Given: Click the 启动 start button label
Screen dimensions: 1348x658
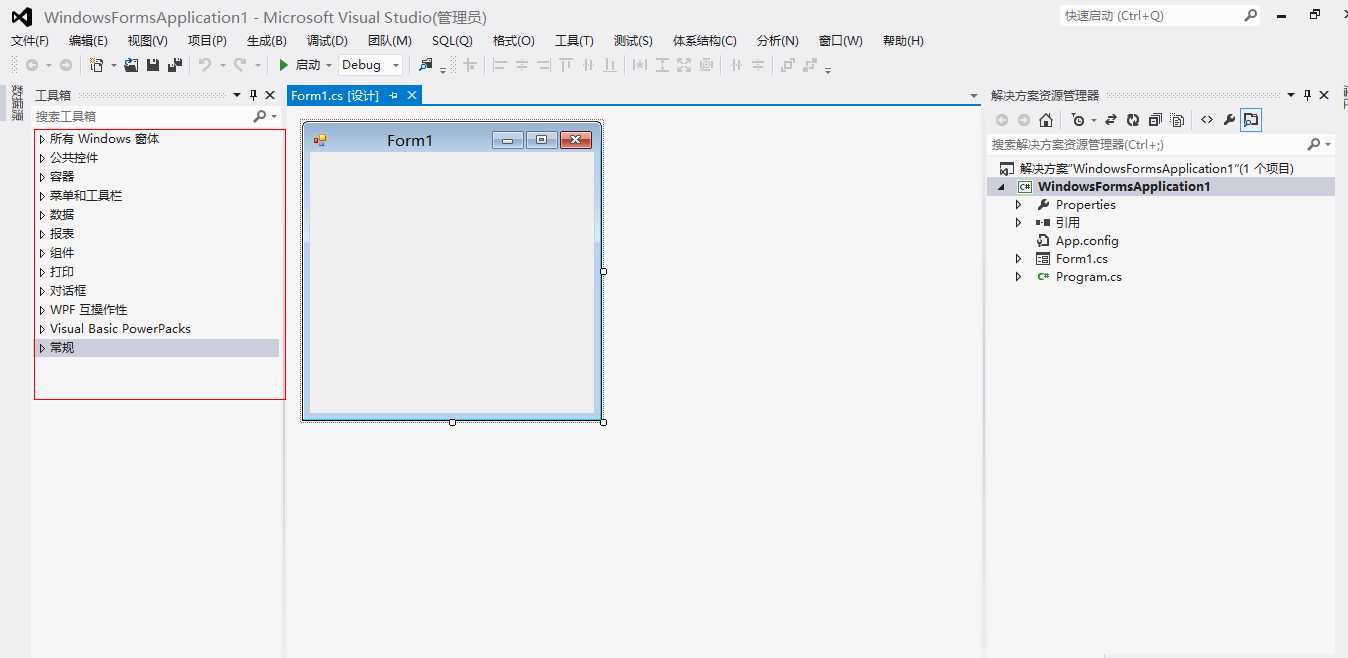Looking at the screenshot, I should tap(308, 65).
